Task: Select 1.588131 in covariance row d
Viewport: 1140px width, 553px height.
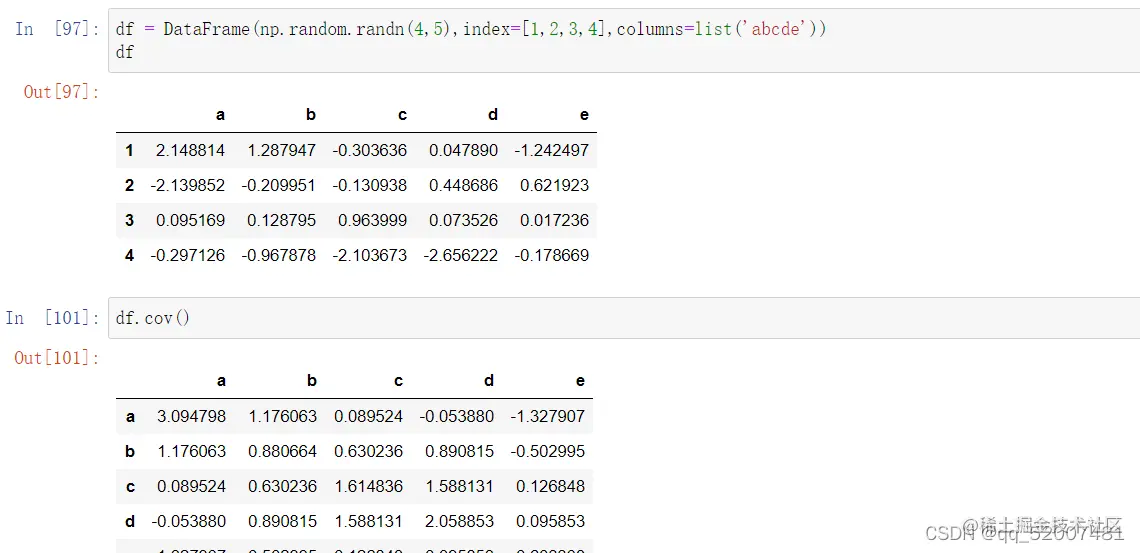Action: (369, 521)
